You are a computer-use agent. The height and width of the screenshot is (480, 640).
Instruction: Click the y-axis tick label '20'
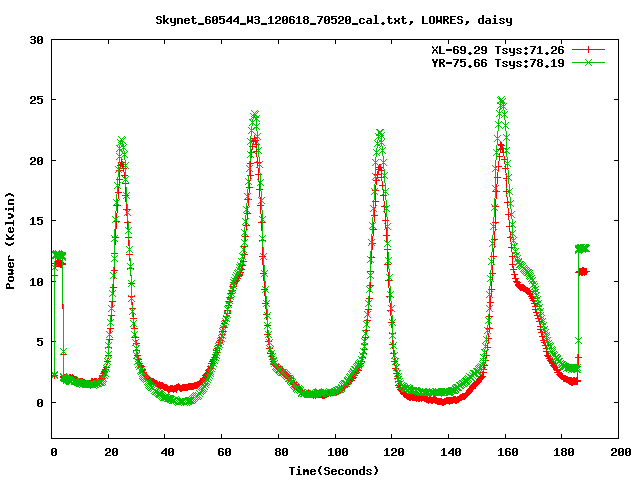pyautogui.click(x=37, y=161)
